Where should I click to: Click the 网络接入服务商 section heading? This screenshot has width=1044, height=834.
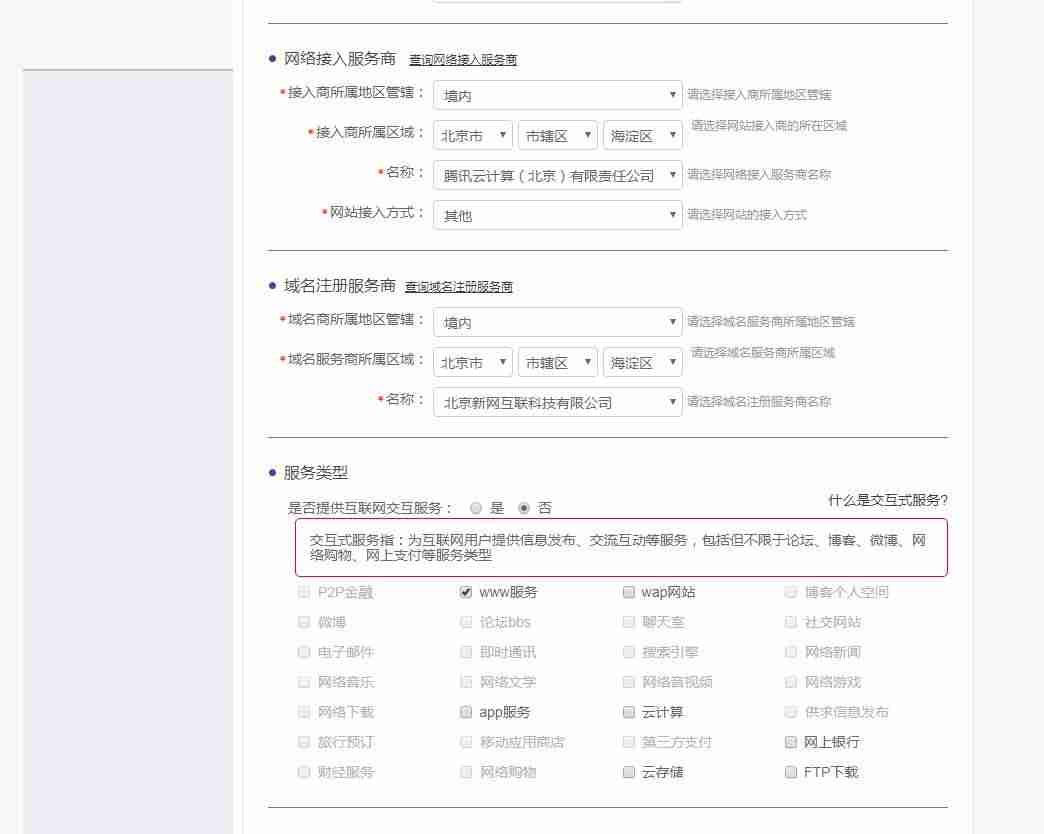340,59
